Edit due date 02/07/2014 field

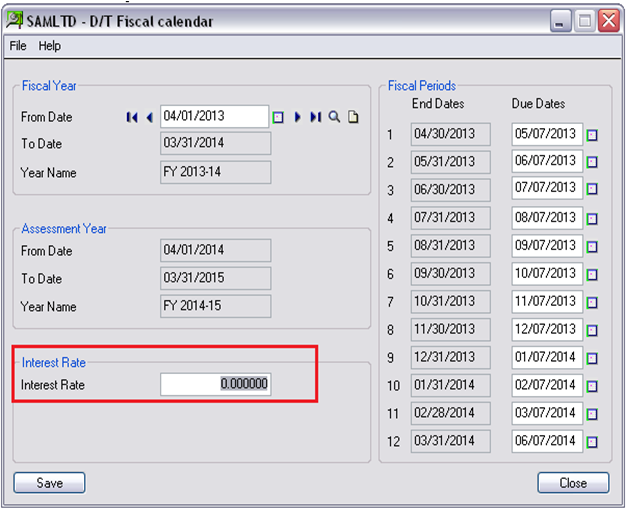[547, 385]
